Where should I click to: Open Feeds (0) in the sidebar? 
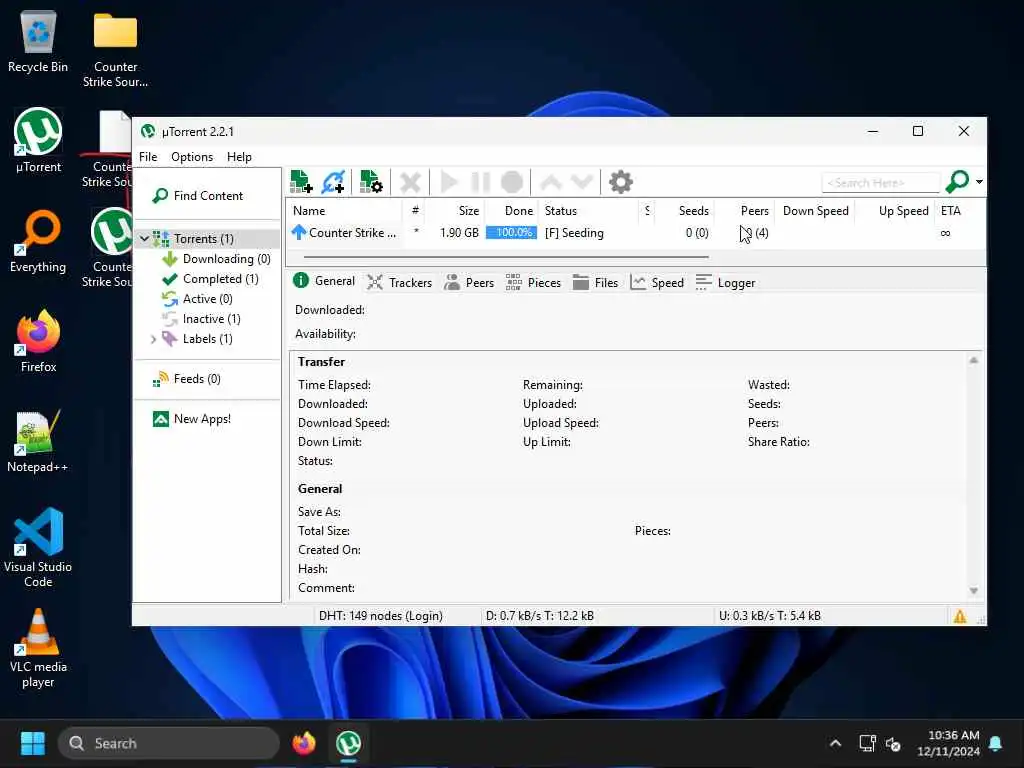[197, 379]
